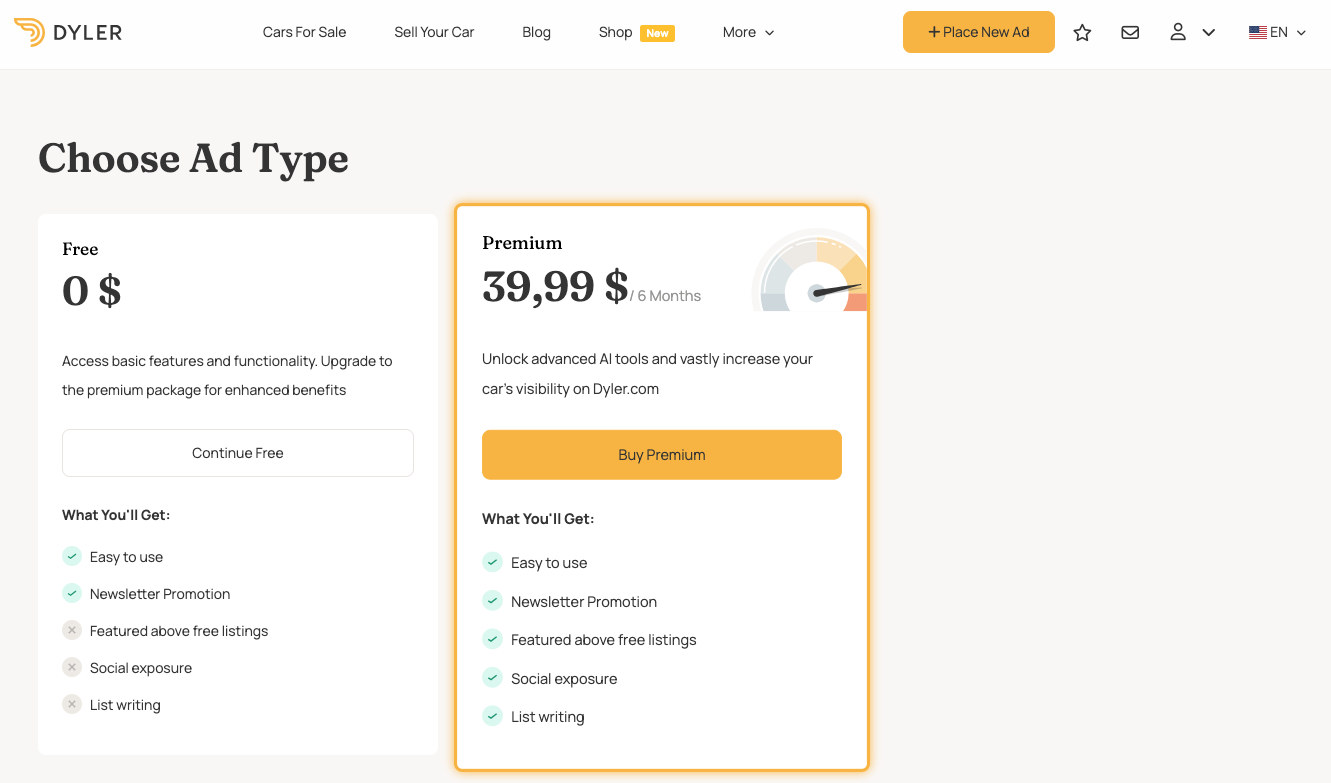Screen dimensions: 1331x783
Task: Choose Continue Free button
Action: (238, 453)
